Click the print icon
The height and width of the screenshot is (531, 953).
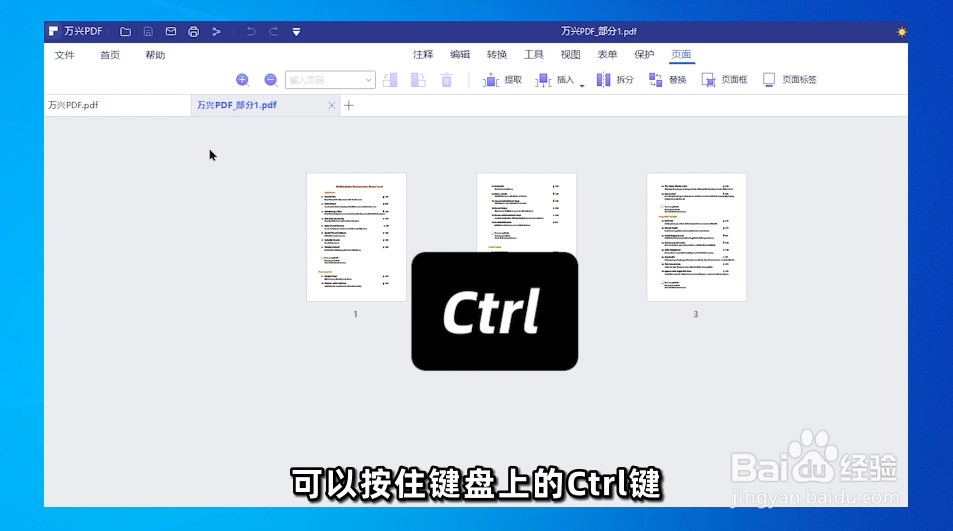(193, 32)
